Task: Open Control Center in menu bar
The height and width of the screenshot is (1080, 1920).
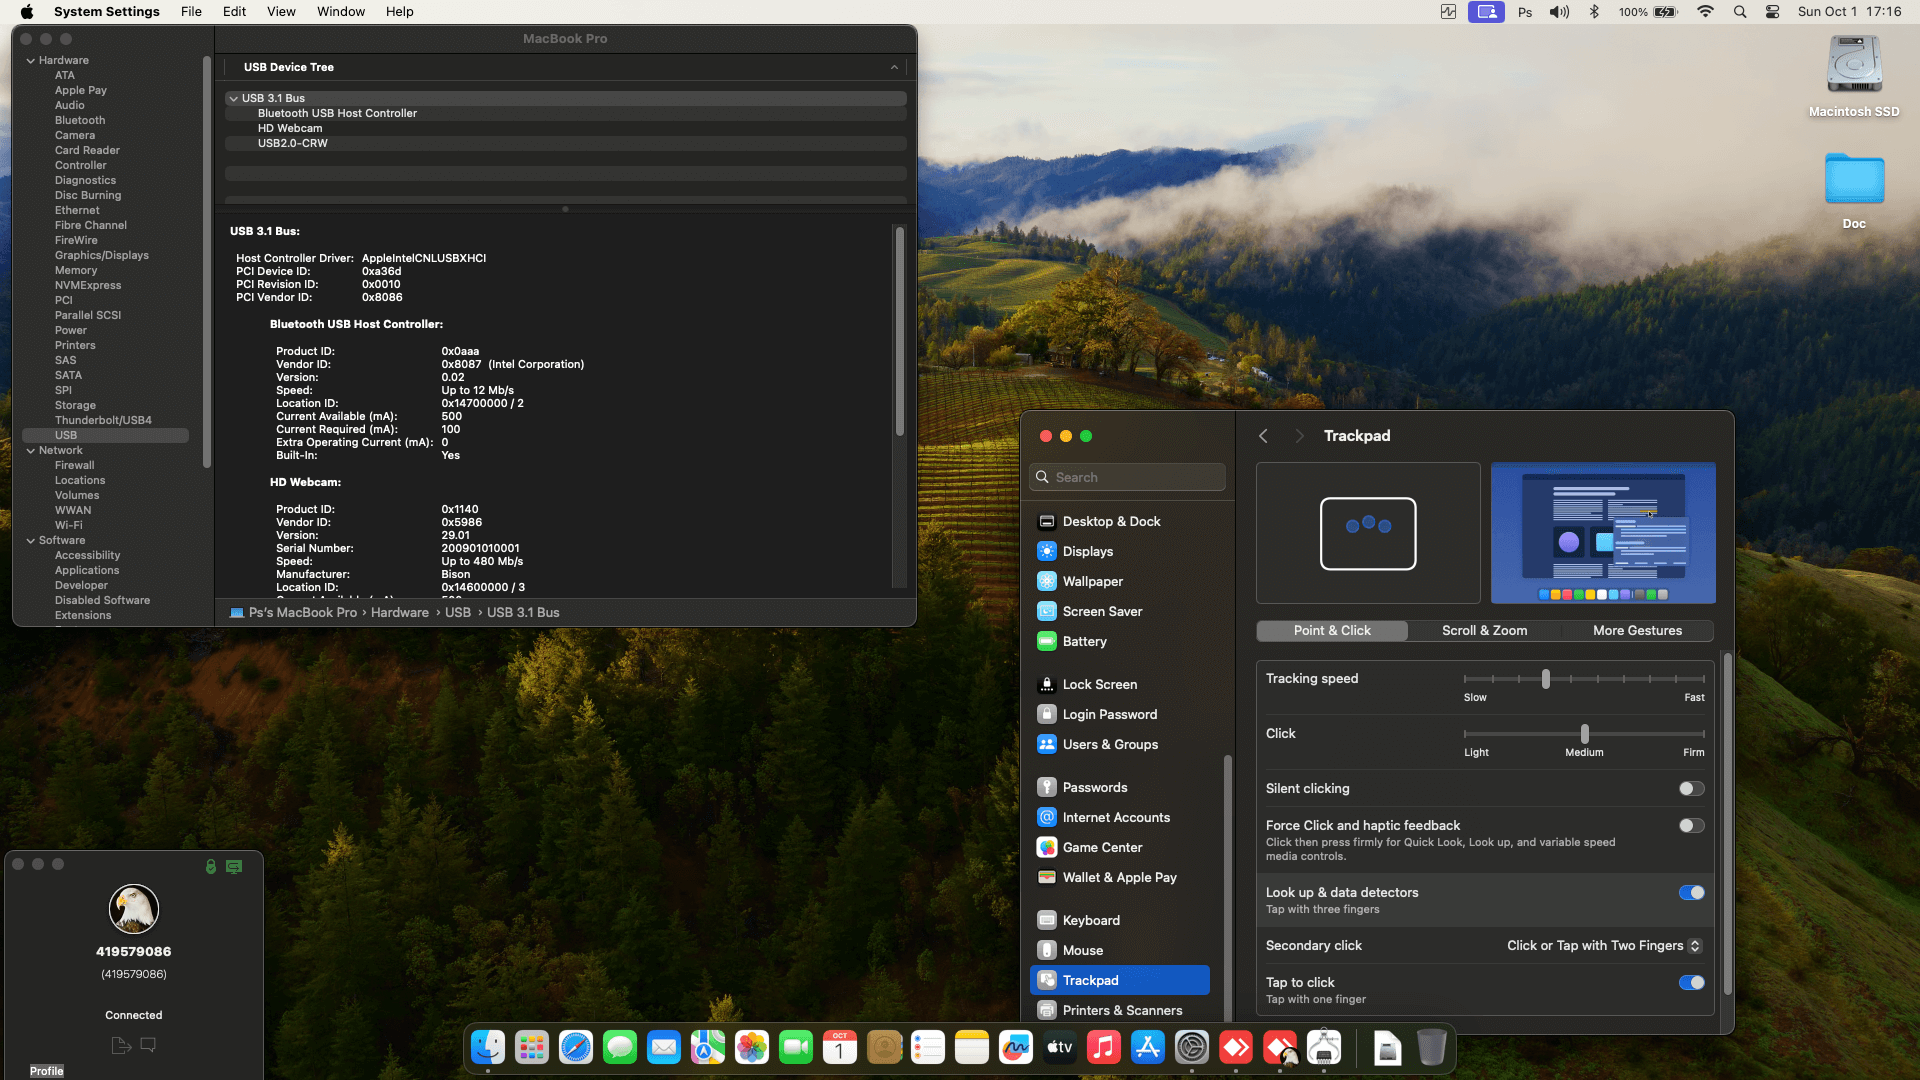Action: (1772, 12)
